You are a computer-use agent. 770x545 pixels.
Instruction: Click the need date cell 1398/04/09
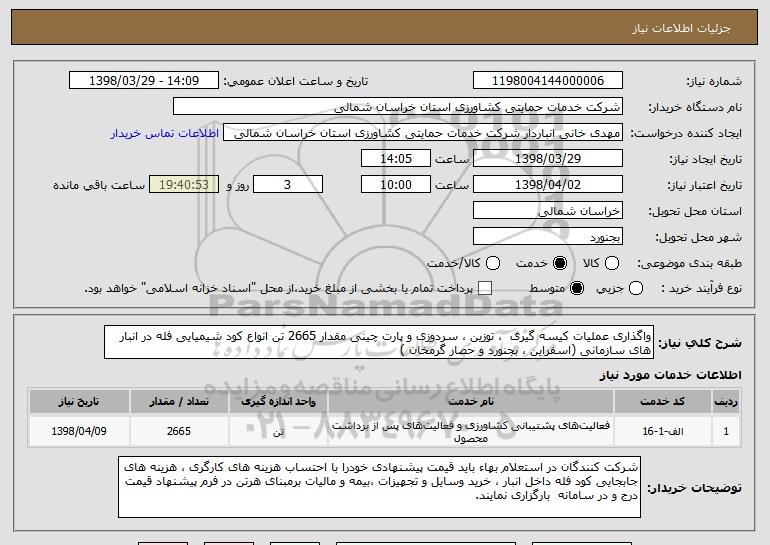click(x=79, y=431)
